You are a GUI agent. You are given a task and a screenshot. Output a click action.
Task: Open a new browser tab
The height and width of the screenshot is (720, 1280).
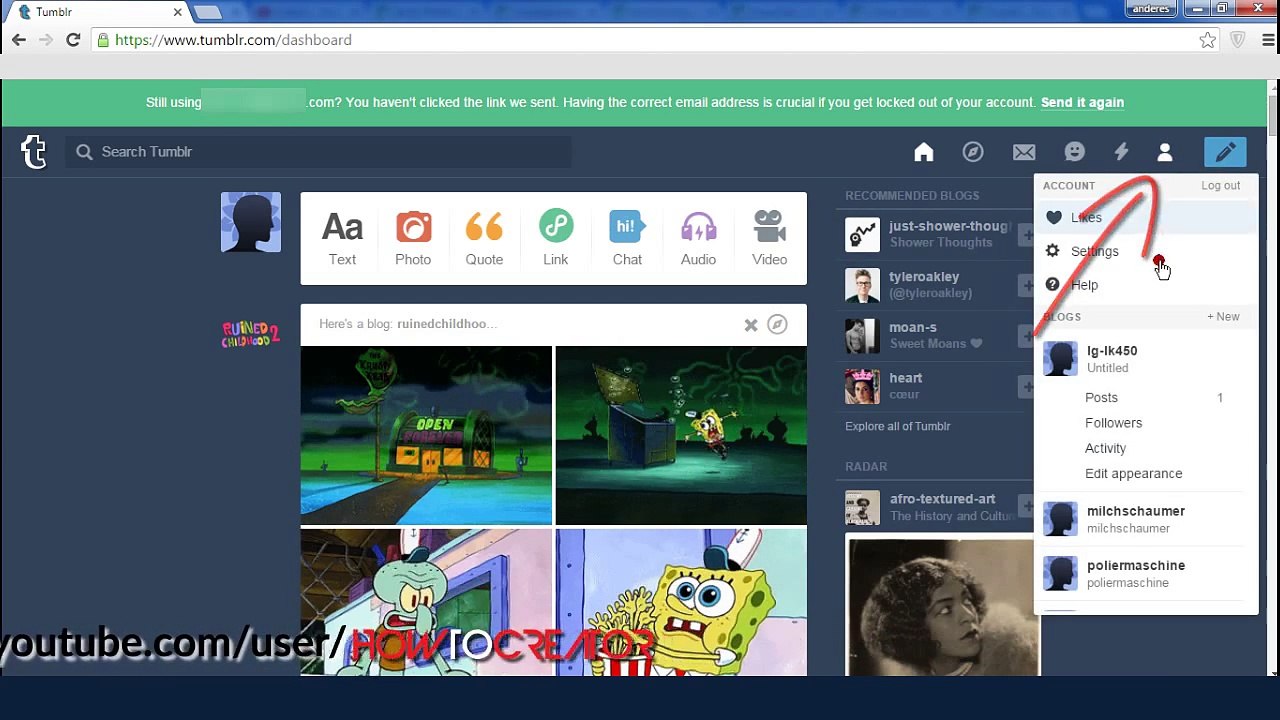pyautogui.click(x=208, y=12)
